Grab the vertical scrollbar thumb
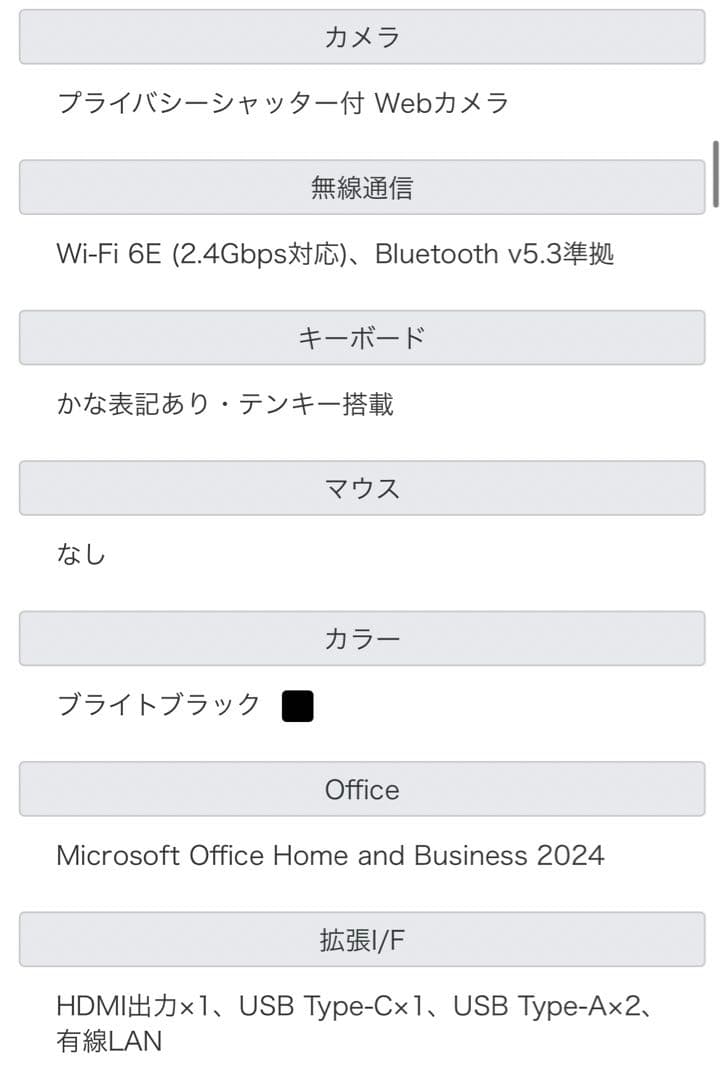The height and width of the screenshot is (1080, 725). coord(716,174)
